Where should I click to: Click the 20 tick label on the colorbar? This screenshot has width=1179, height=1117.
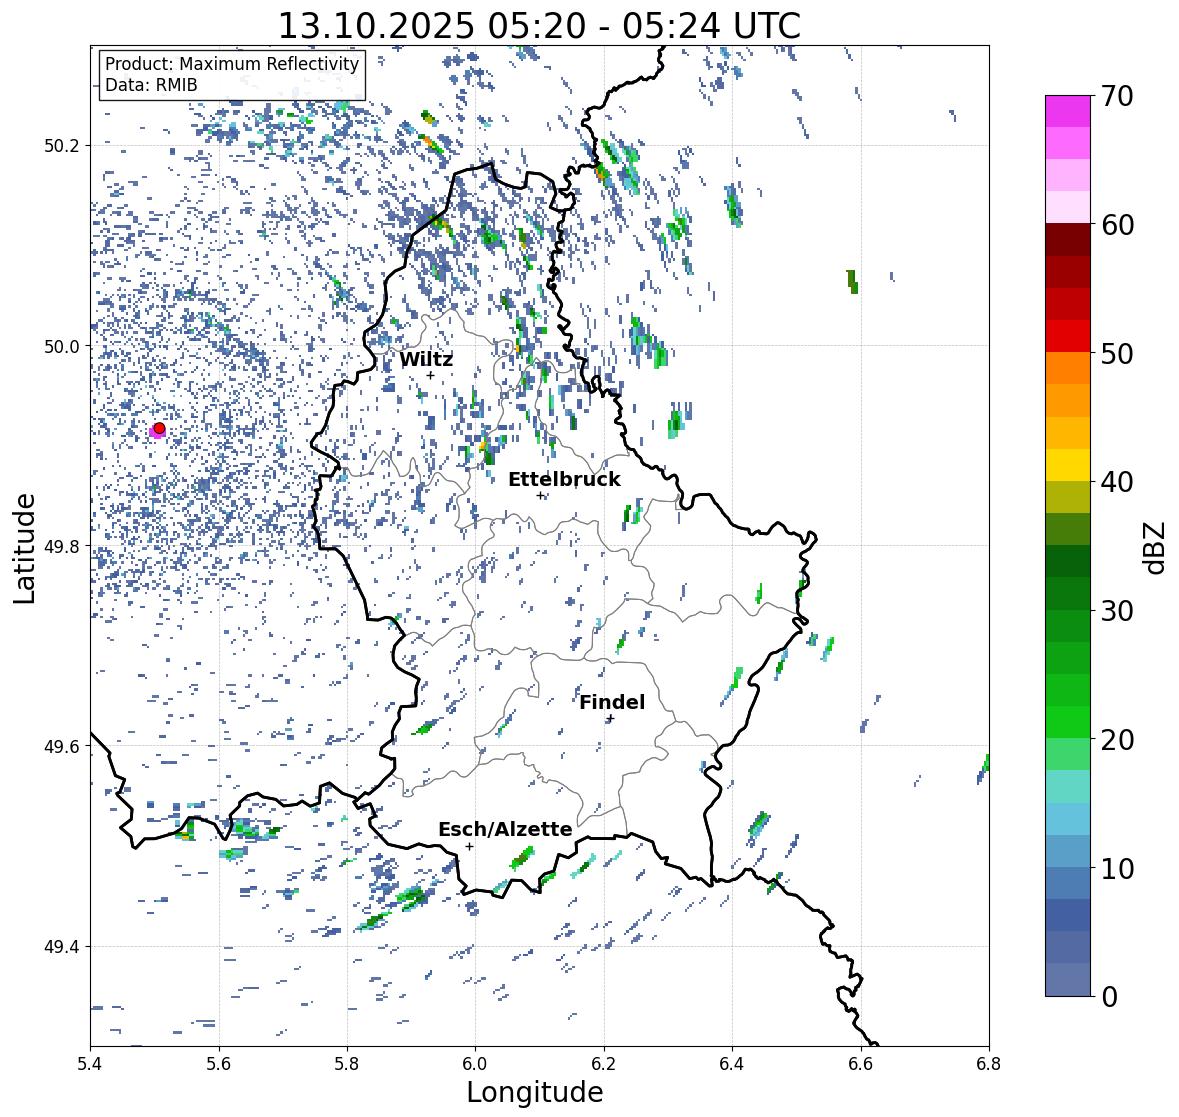[1117, 740]
